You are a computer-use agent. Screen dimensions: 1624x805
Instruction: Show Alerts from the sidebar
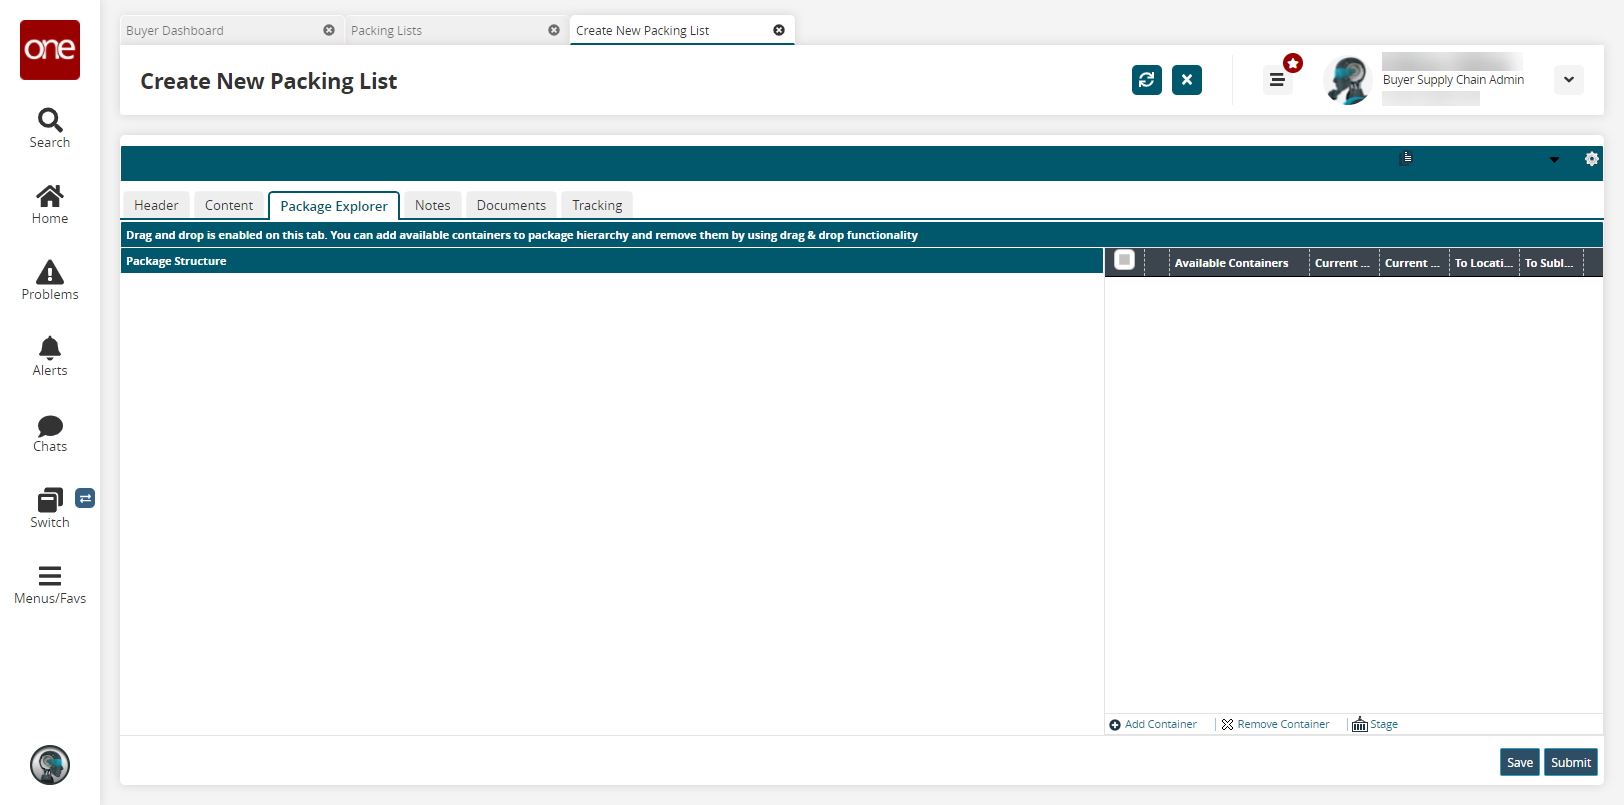click(50, 357)
